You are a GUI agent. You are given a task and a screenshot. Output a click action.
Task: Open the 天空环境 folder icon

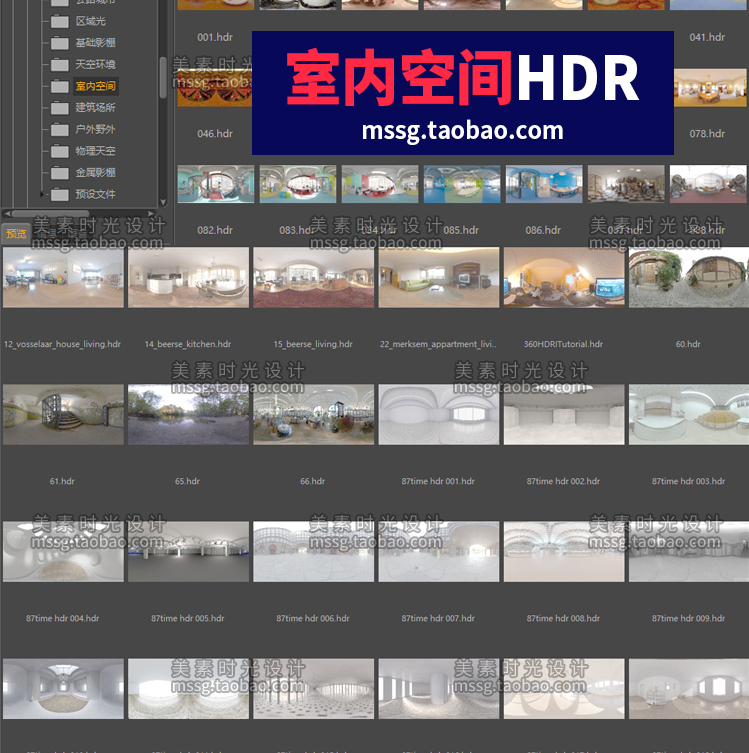click(60, 65)
